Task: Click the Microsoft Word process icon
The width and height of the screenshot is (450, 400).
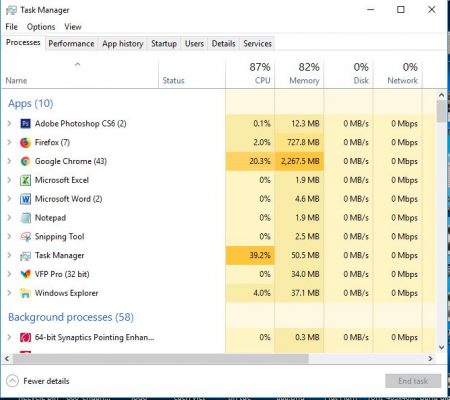Action: [x=25, y=199]
